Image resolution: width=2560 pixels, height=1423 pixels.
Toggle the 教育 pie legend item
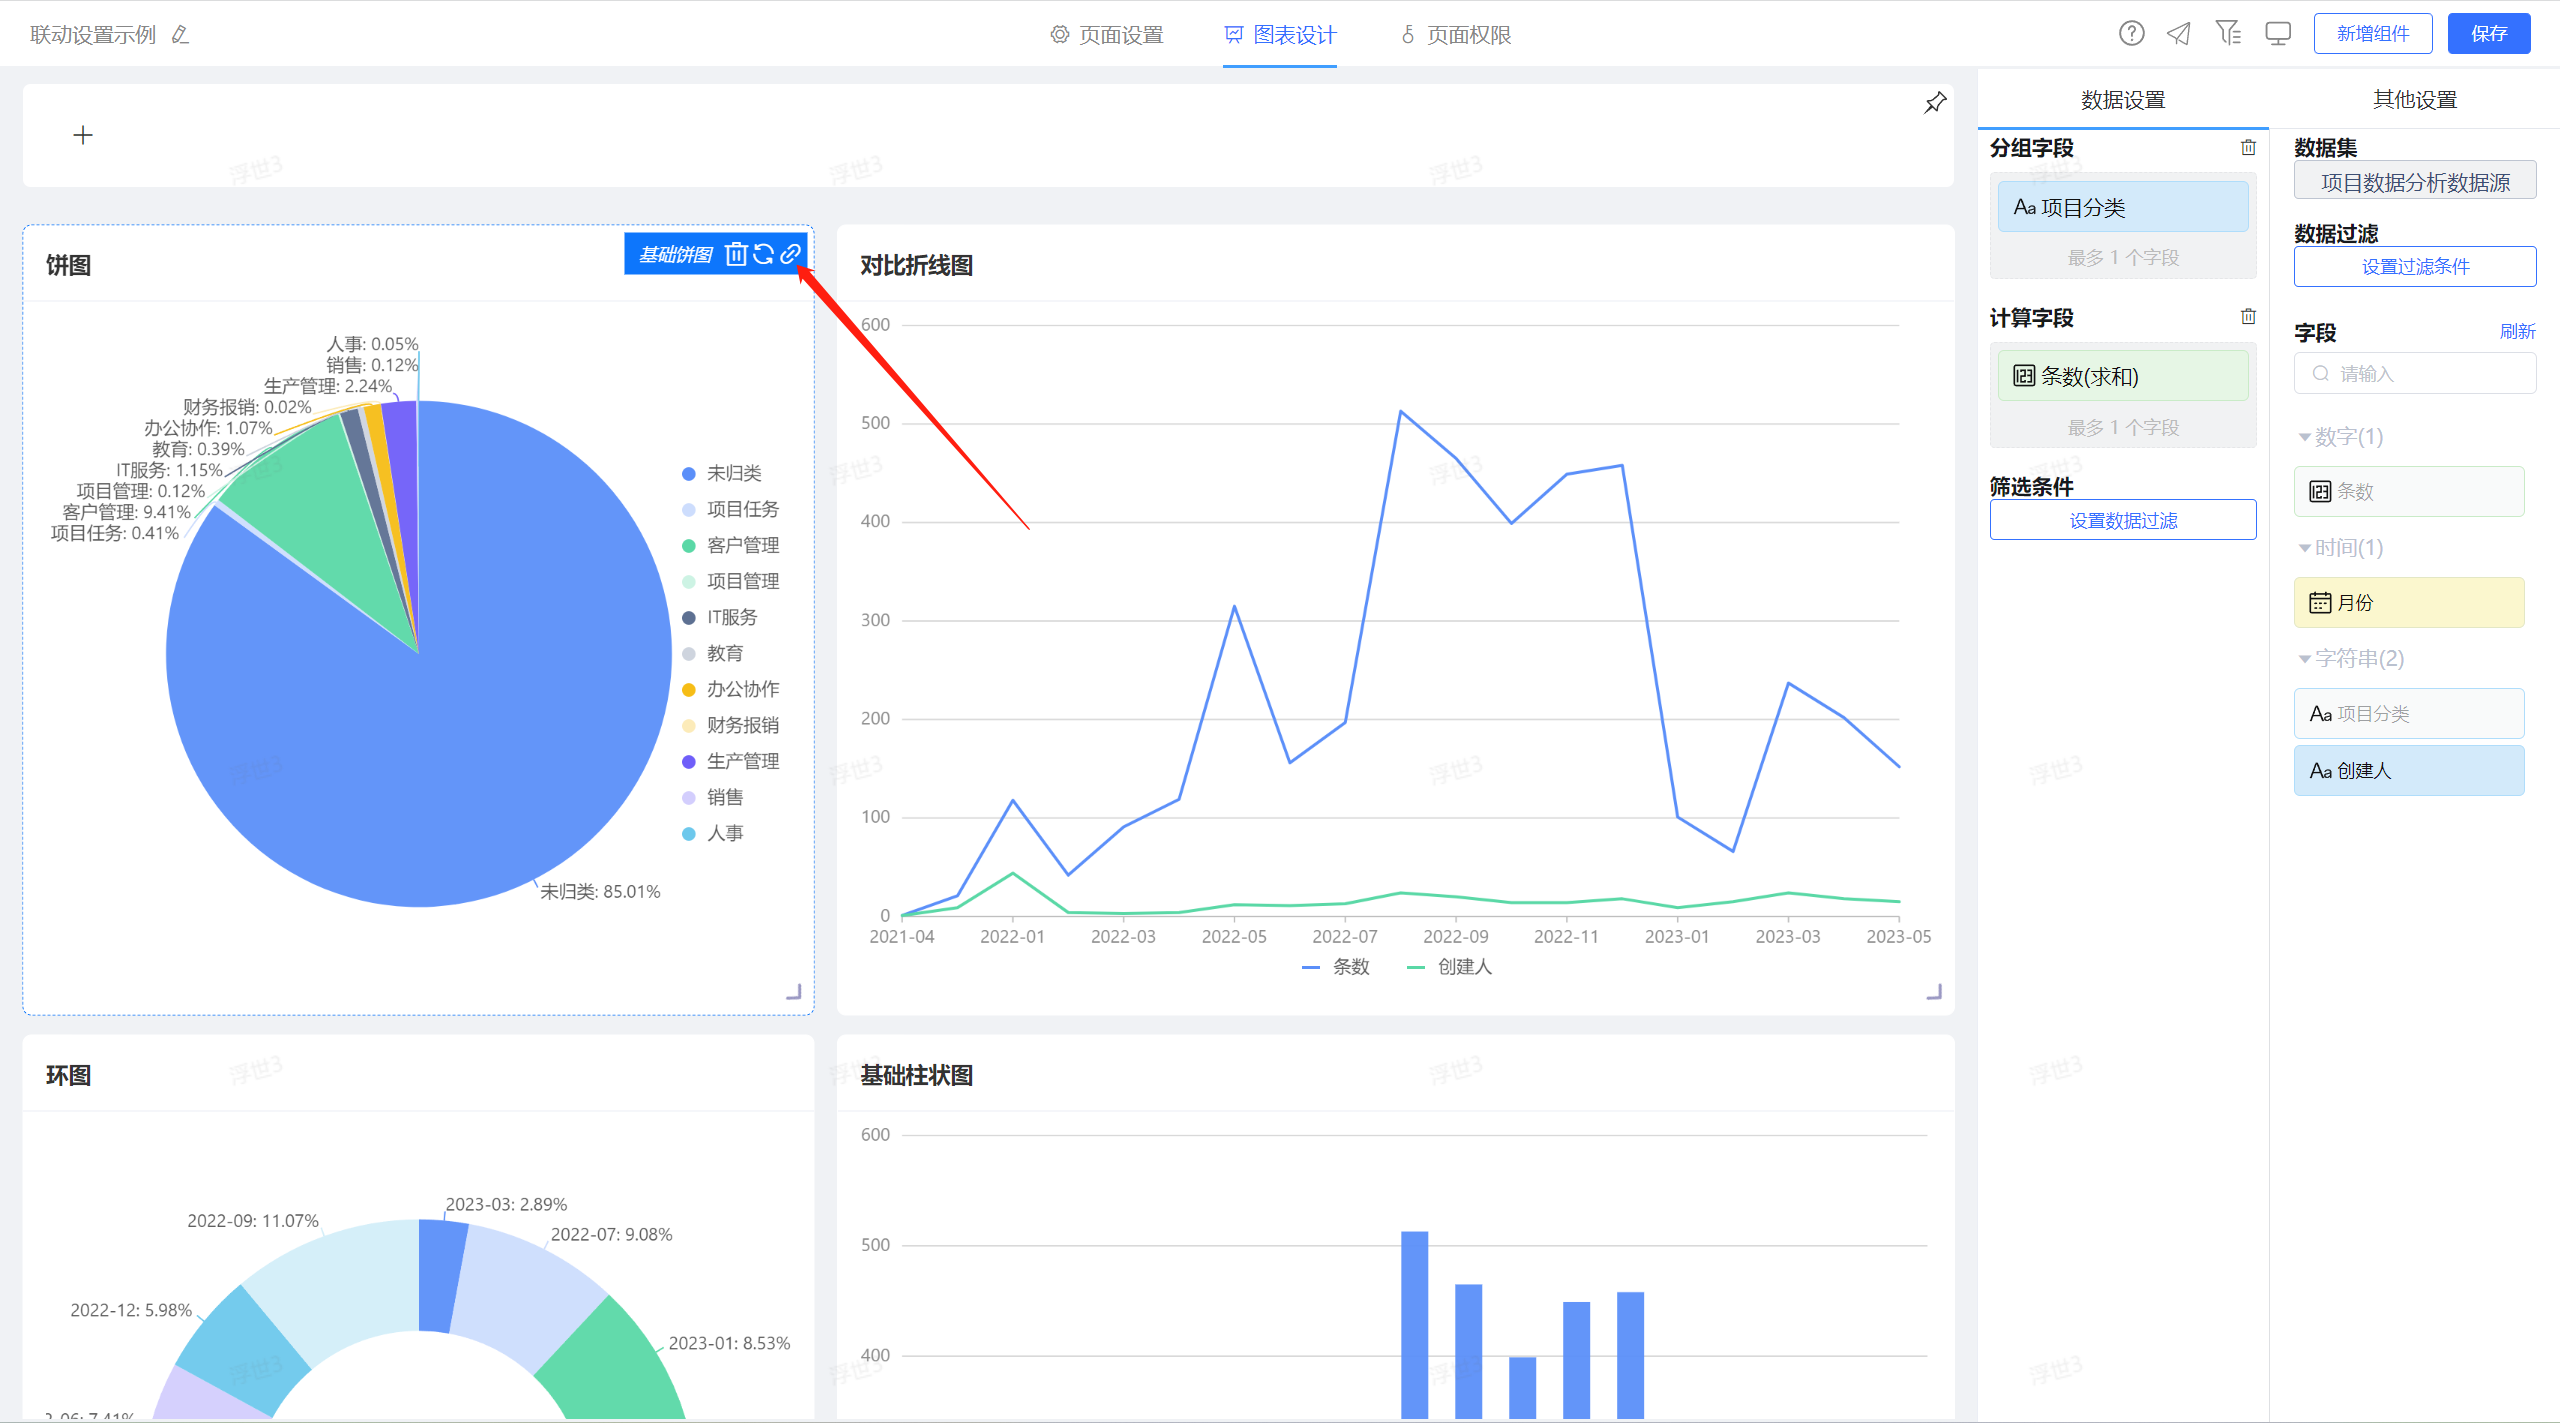713,653
